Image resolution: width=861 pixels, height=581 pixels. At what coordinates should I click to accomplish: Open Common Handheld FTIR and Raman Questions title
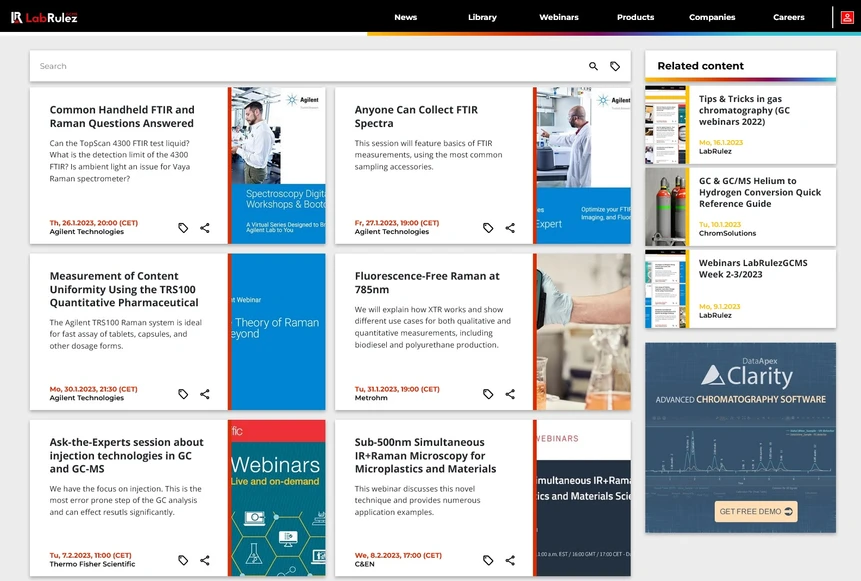click(122, 116)
